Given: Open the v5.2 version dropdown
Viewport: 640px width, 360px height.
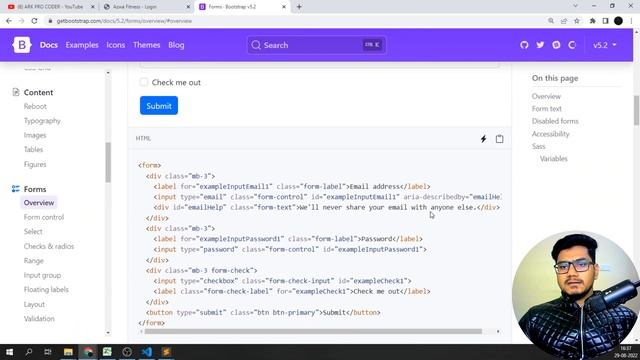Looking at the screenshot, I should tap(604, 45).
